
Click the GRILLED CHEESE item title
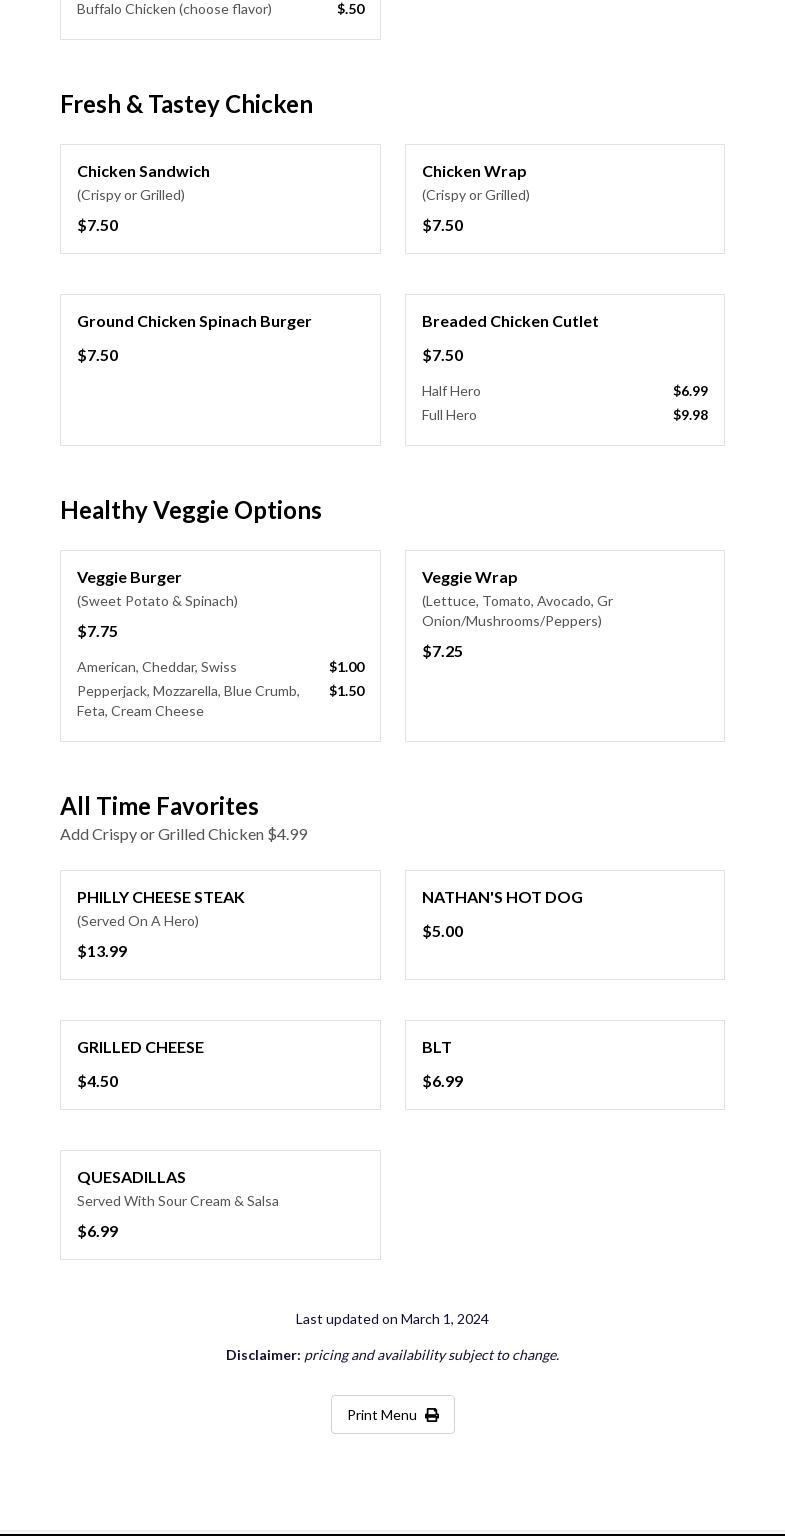[x=140, y=1047]
